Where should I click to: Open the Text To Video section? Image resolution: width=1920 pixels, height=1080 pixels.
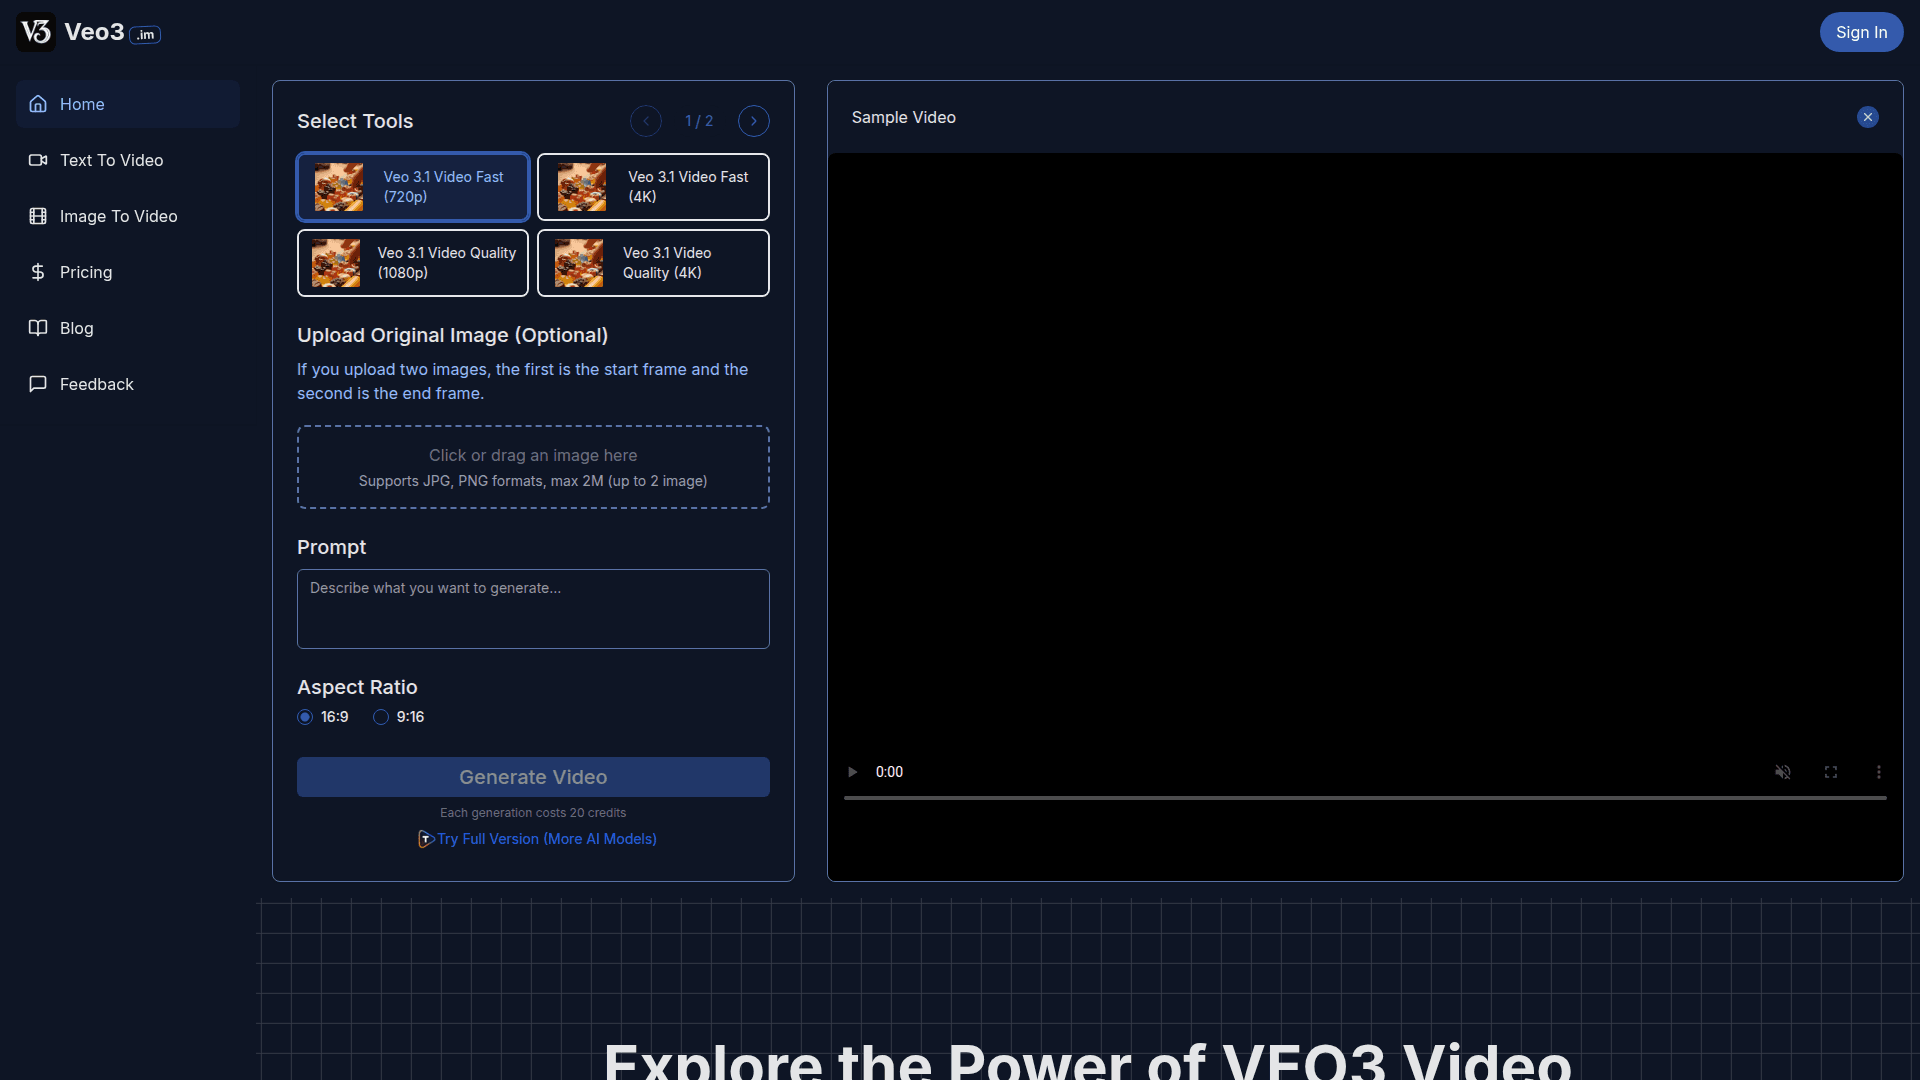tap(37, 160)
